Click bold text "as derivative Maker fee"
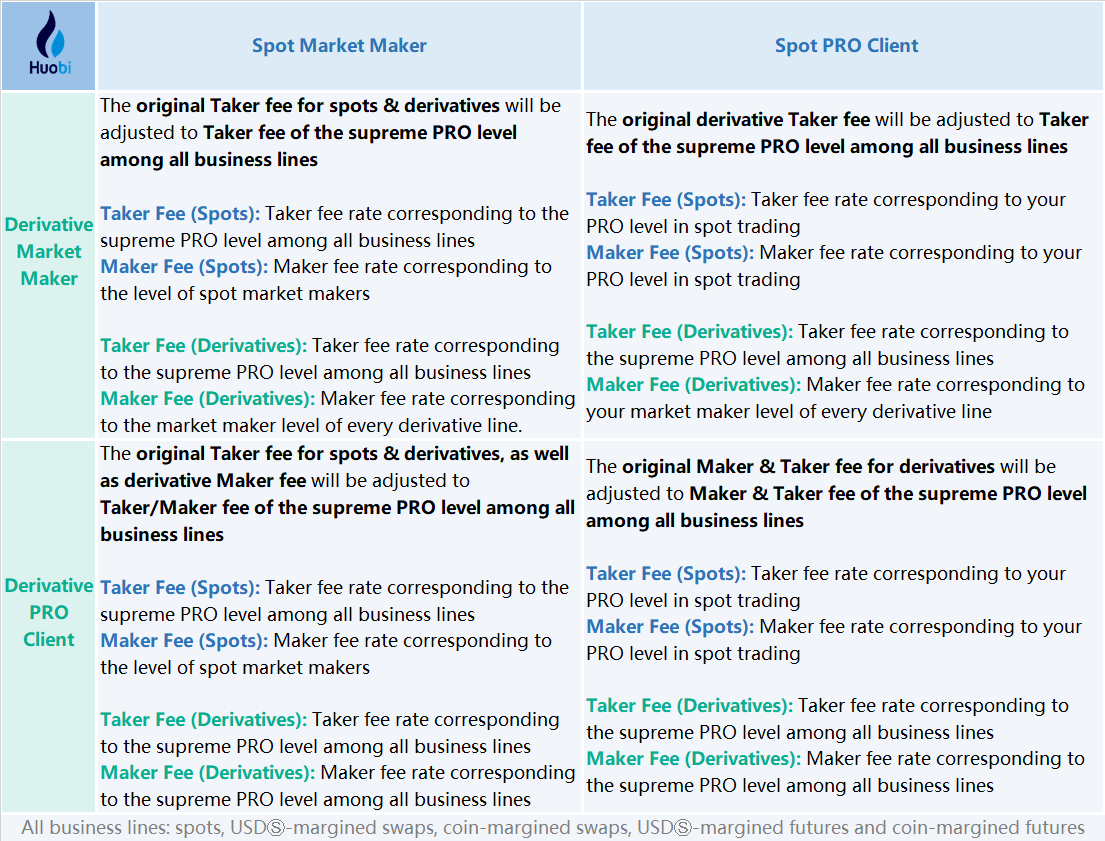Viewport: 1105px width, 841px height. tap(204, 481)
